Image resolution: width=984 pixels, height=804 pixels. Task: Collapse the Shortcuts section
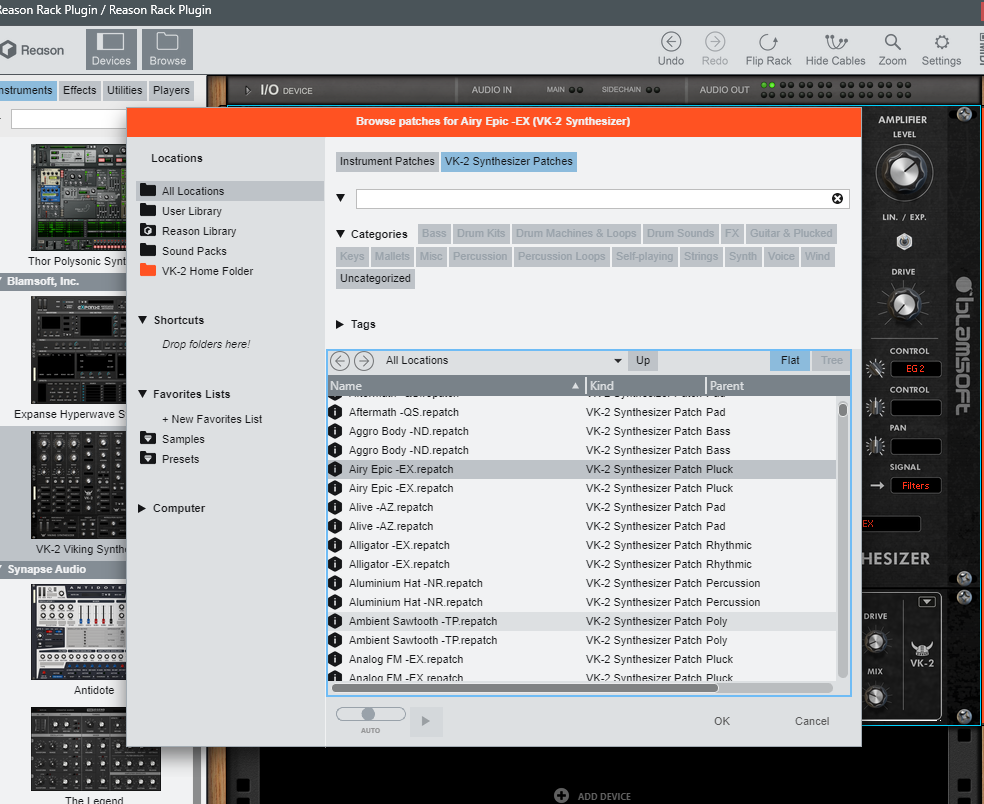coord(142,320)
